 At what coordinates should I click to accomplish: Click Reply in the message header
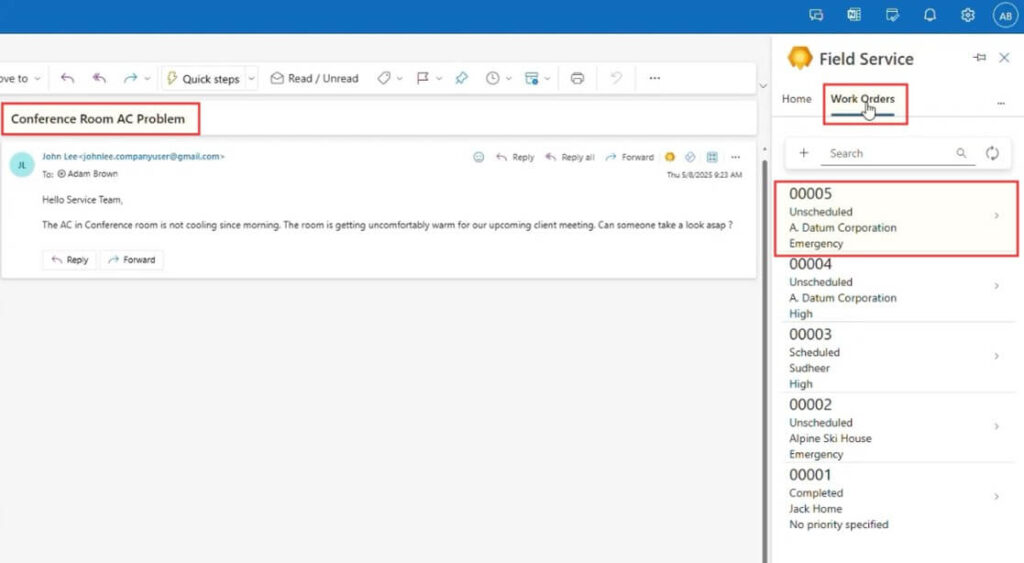(x=515, y=157)
